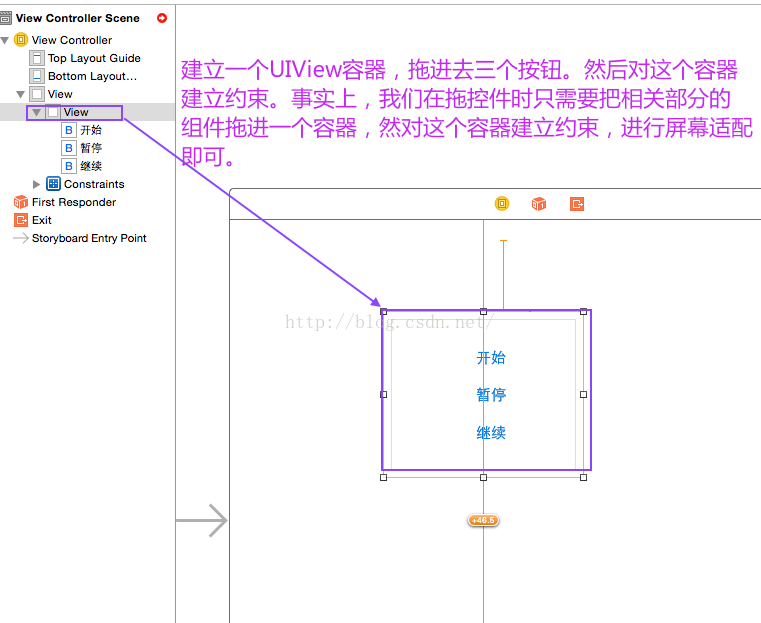Image resolution: width=761 pixels, height=623 pixels.
Task: Select Bottom Layout… row
Action: 92,76
